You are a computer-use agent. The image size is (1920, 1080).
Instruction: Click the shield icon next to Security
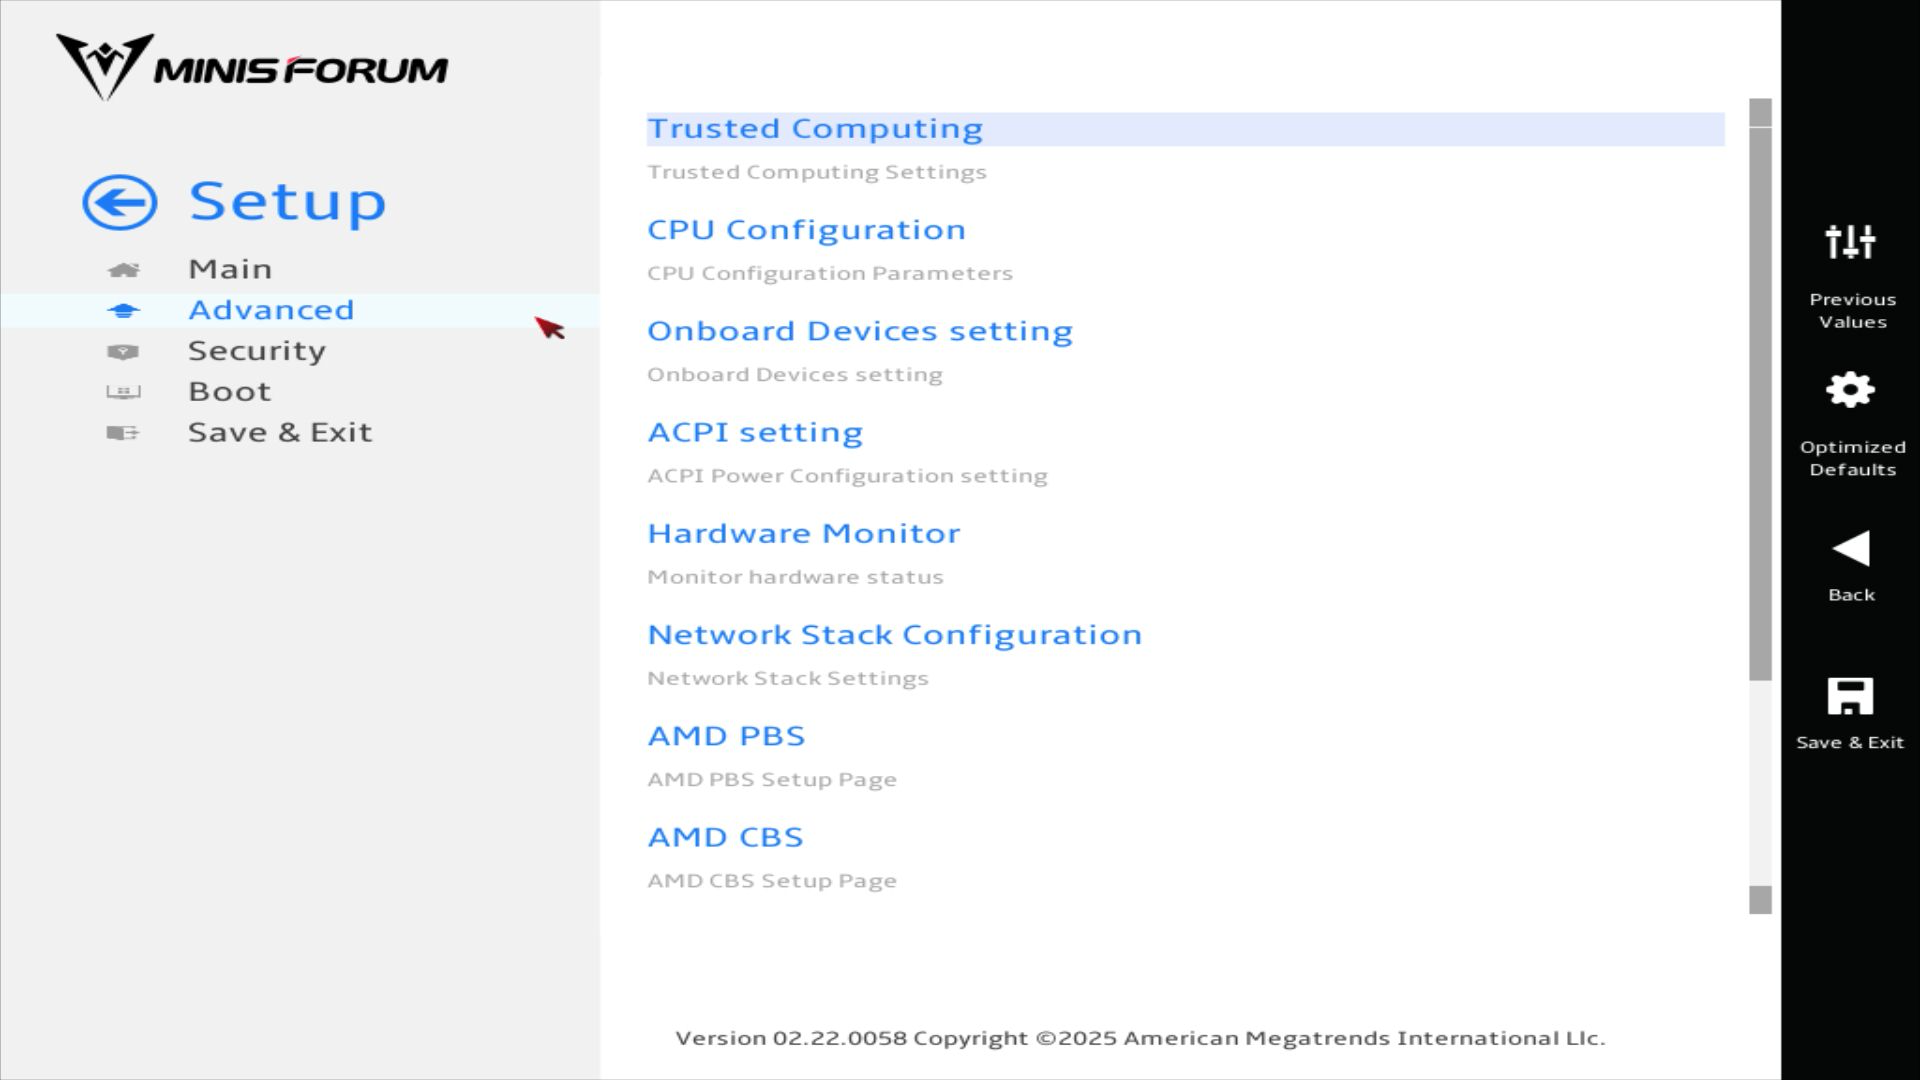point(123,352)
